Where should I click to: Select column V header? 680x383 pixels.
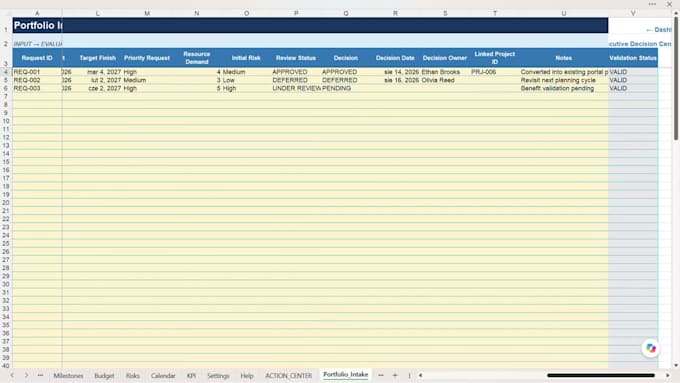click(x=633, y=13)
